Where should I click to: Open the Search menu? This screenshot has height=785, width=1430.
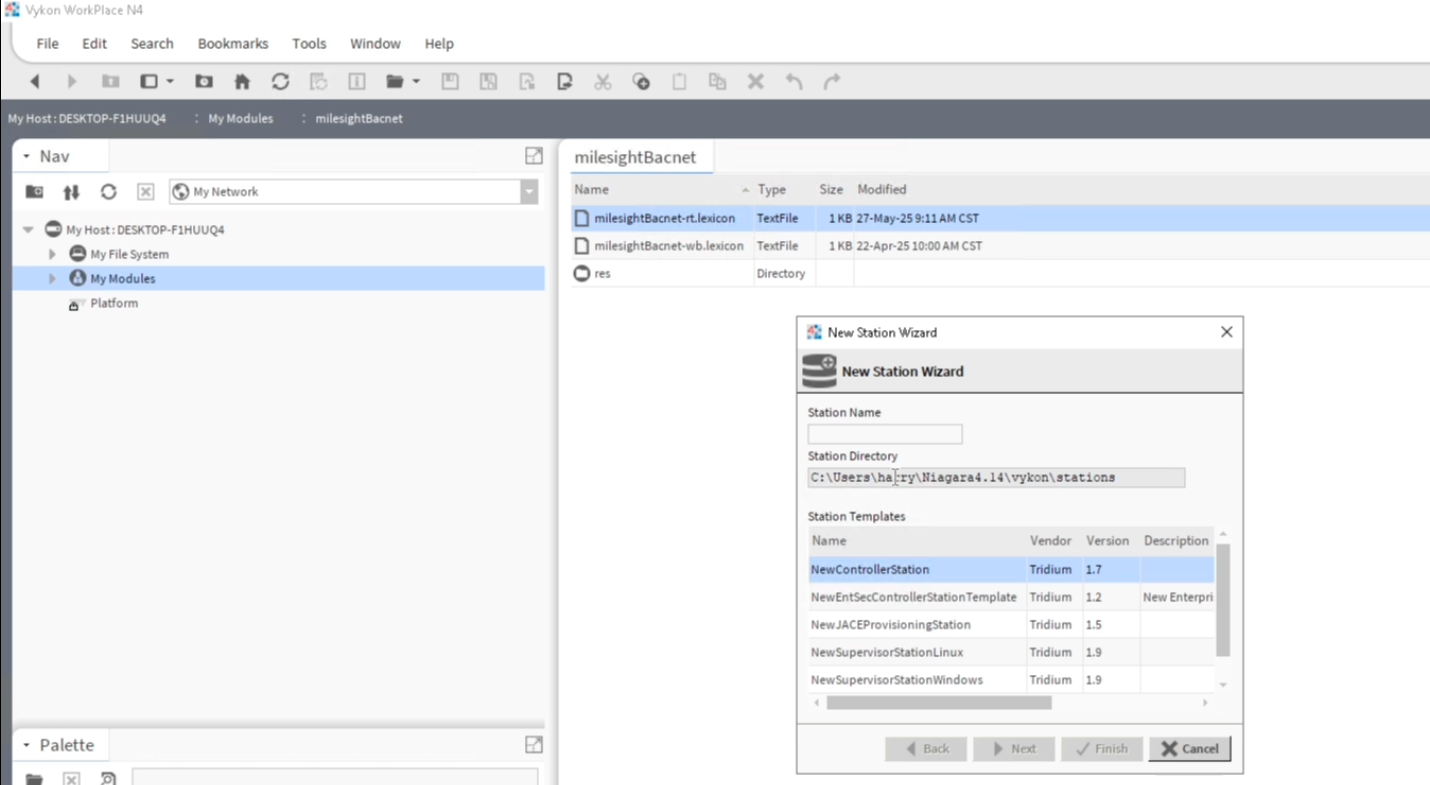pyautogui.click(x=152, y=44)
